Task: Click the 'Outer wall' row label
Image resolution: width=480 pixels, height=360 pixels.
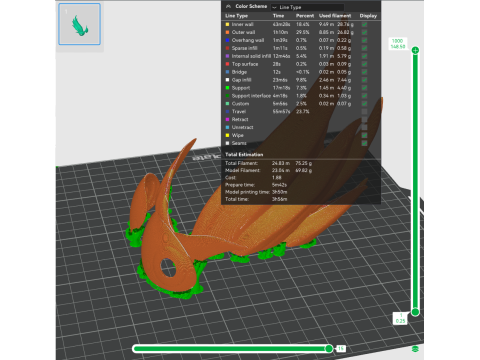Action: (x=243, y=32)
